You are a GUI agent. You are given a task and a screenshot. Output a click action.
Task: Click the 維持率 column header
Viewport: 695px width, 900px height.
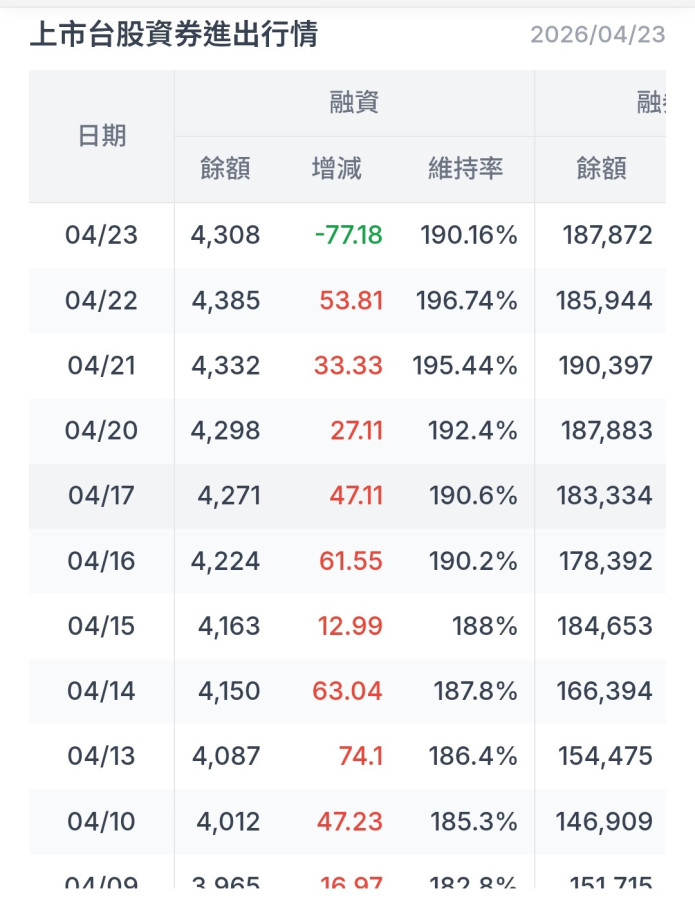click(465, 169)
